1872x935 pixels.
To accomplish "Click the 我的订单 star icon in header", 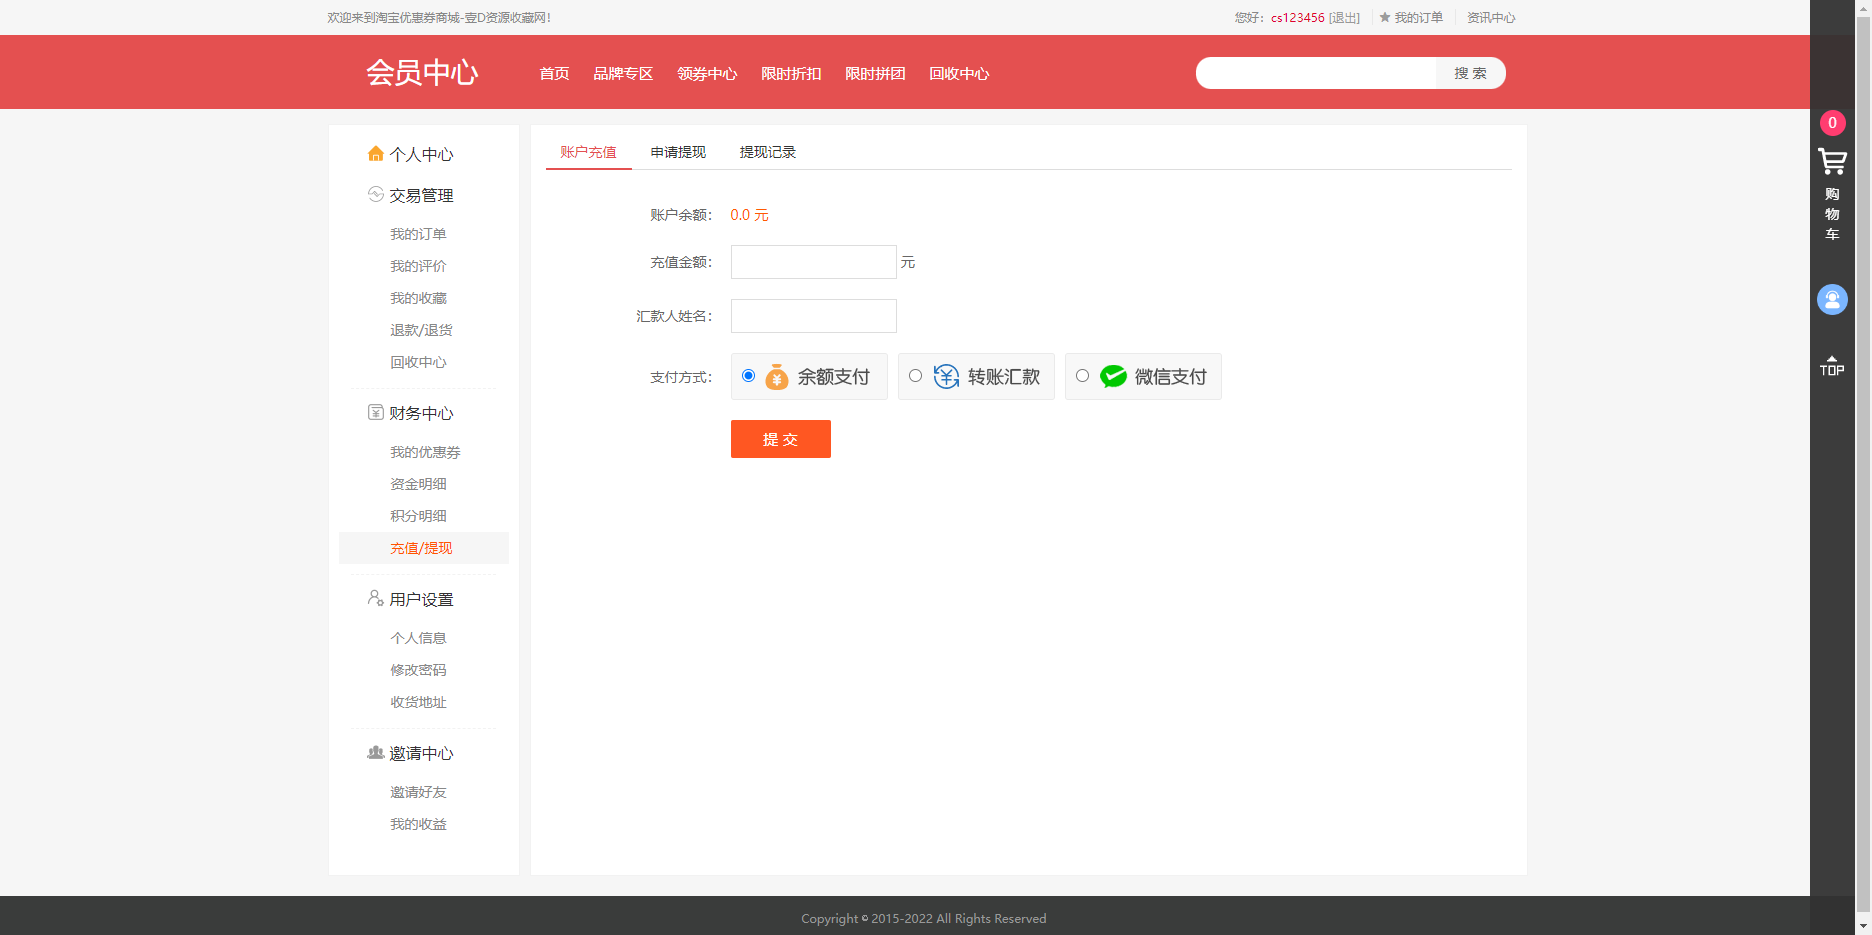I will tap(1382, 17).
